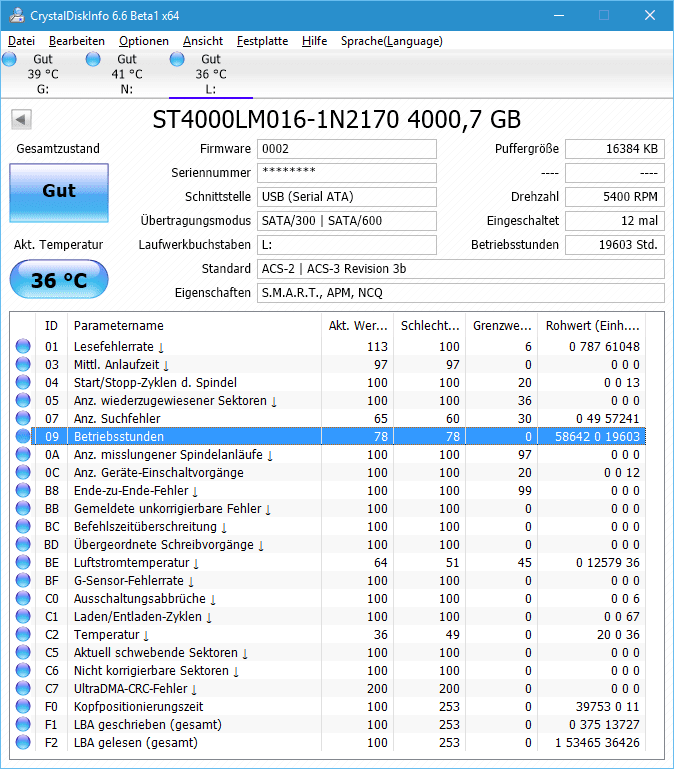Click the Schnittstelle field USB (Serial ATA)

(x=347, y=197)
